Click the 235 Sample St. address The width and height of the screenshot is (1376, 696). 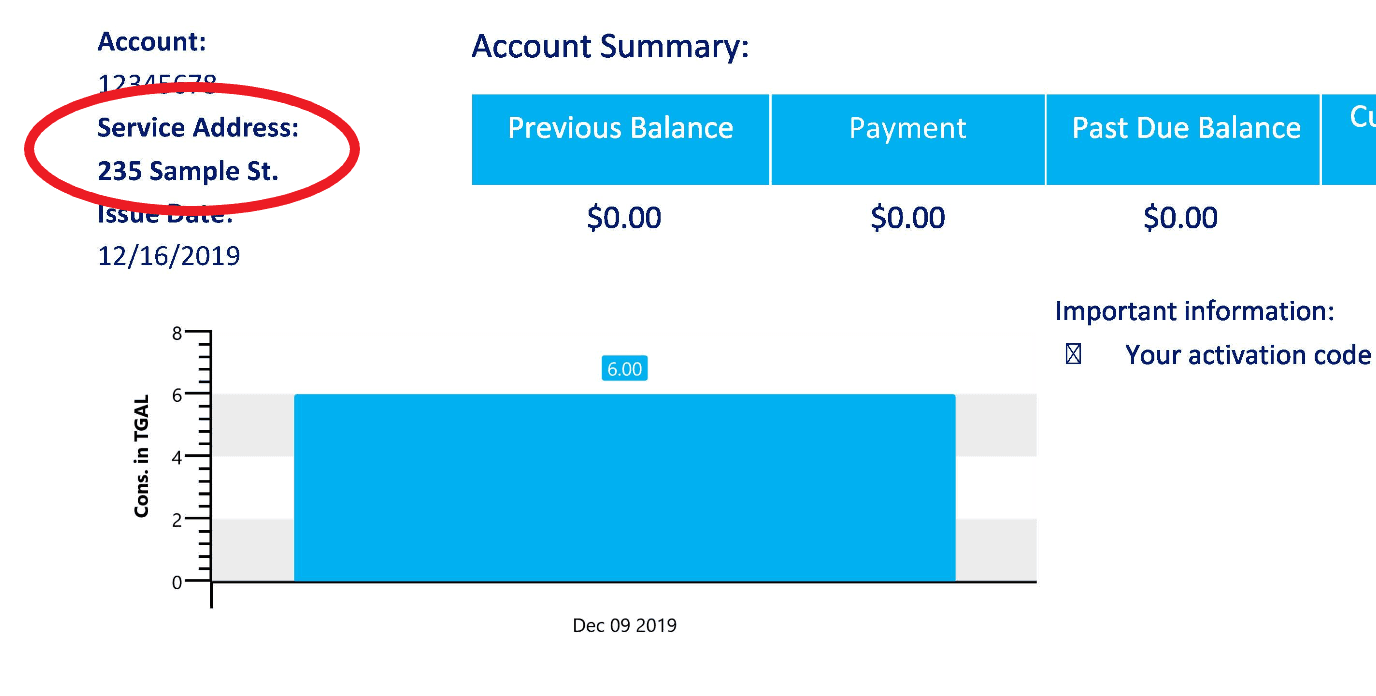[x=188, y=171]
